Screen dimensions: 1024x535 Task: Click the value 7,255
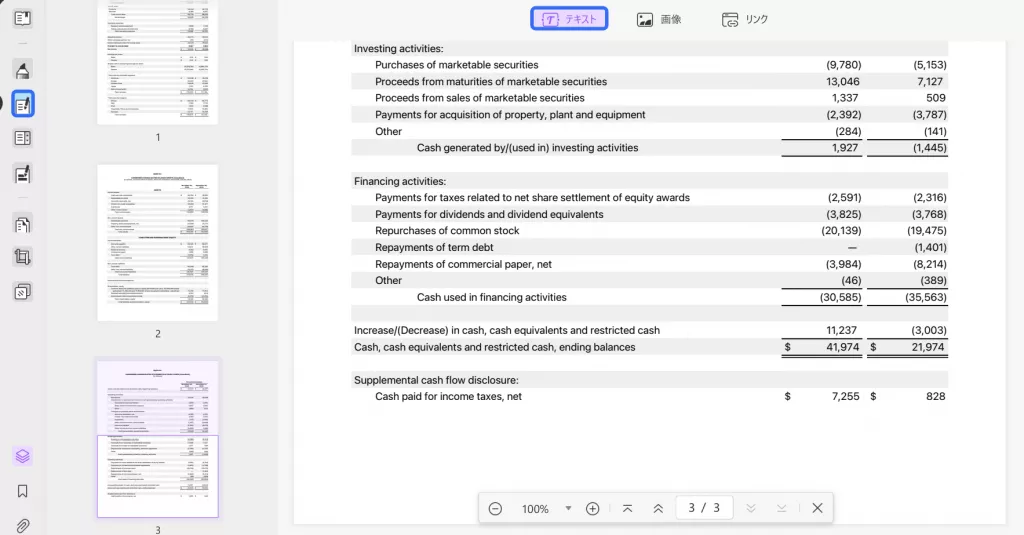coord(845,397)
